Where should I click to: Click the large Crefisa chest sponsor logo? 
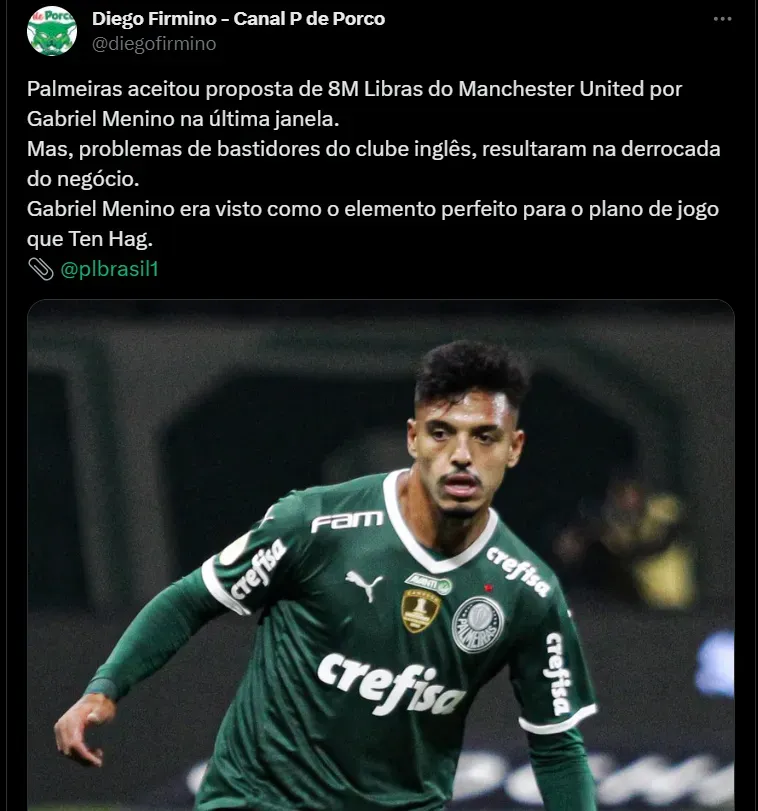tap(391, 684)
